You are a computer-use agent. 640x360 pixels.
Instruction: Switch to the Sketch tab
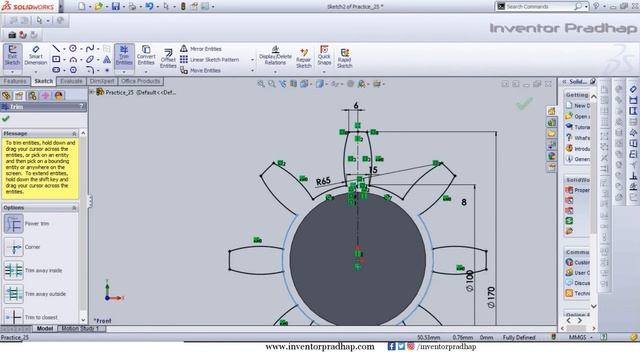pos(44,81)
